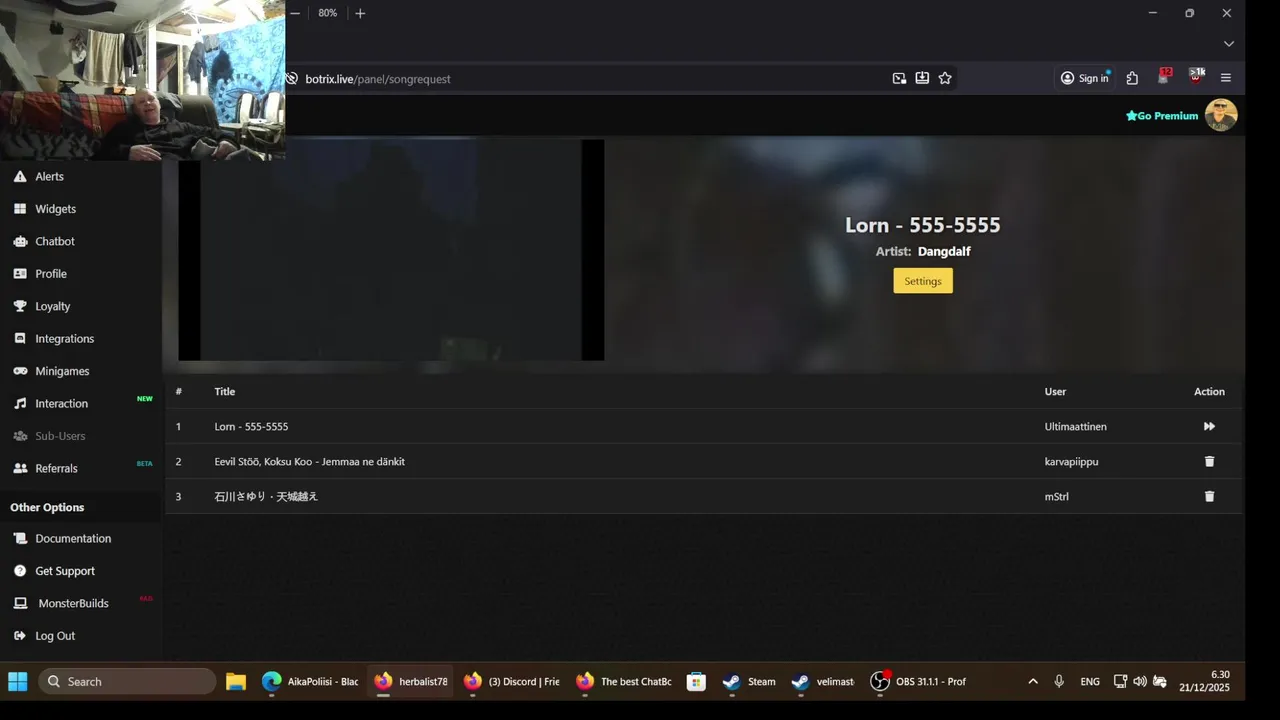Screen dimensions: 1280x720
Task: Open extension icon with 1k badge
Action: [1196, 77]
